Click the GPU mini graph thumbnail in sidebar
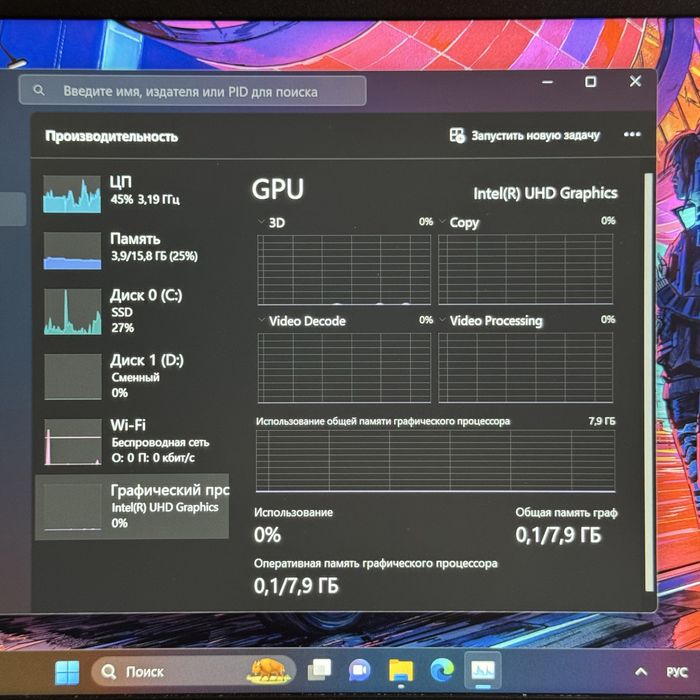 tap(73, 507)
